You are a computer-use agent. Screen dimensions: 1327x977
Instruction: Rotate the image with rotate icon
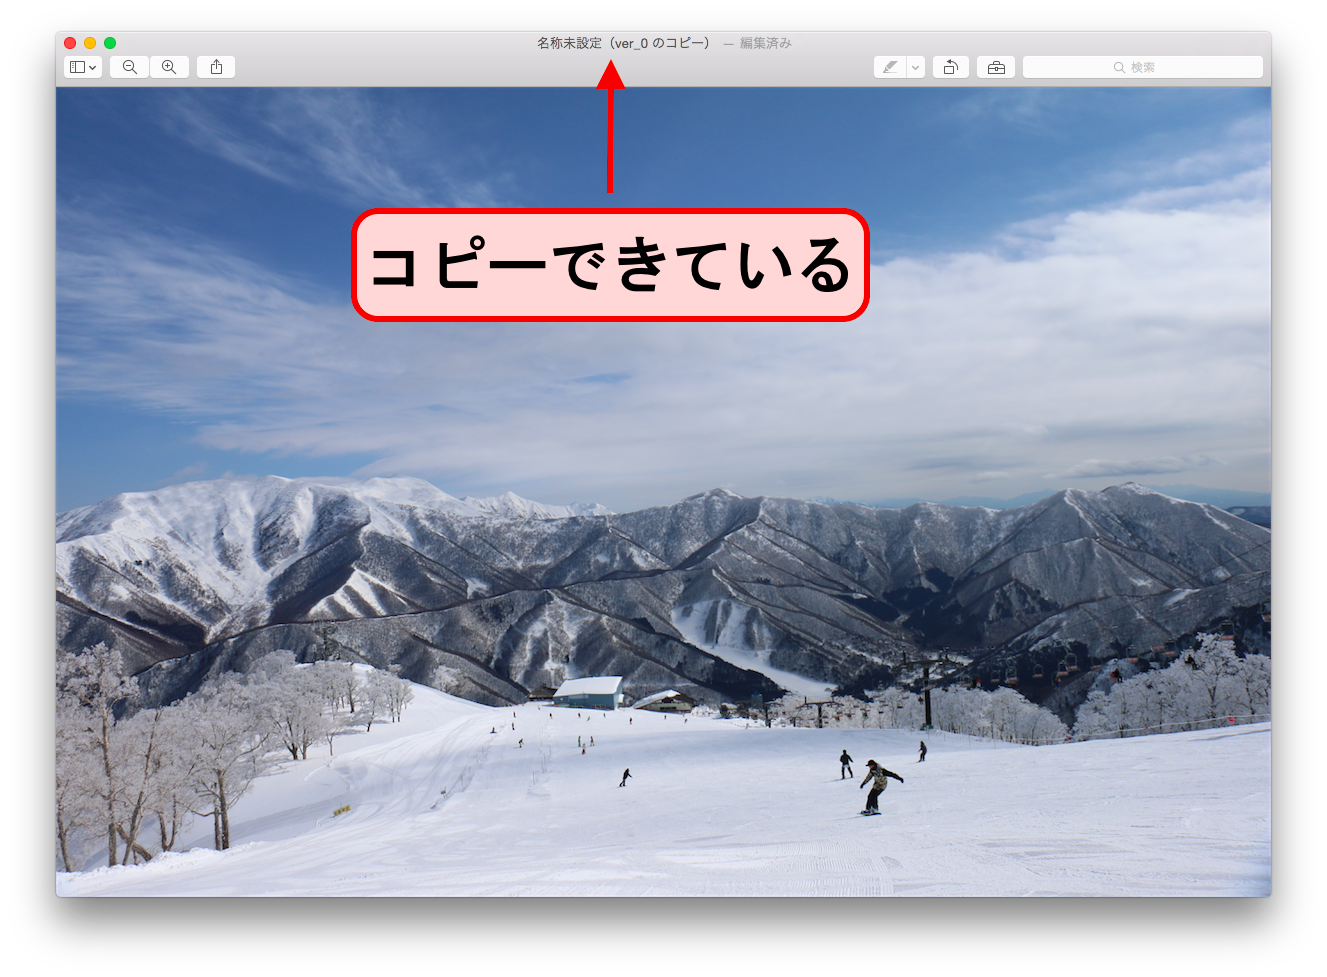(x=951, y=67)
